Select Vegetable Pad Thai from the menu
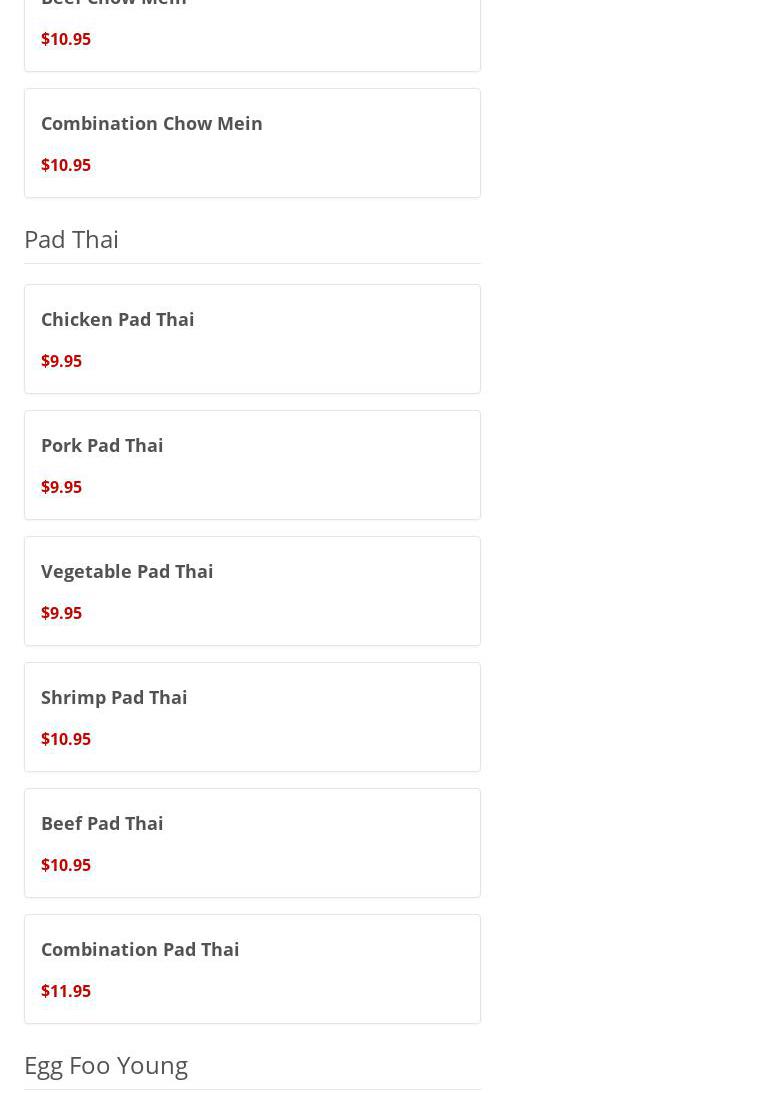 click(127, 571)
